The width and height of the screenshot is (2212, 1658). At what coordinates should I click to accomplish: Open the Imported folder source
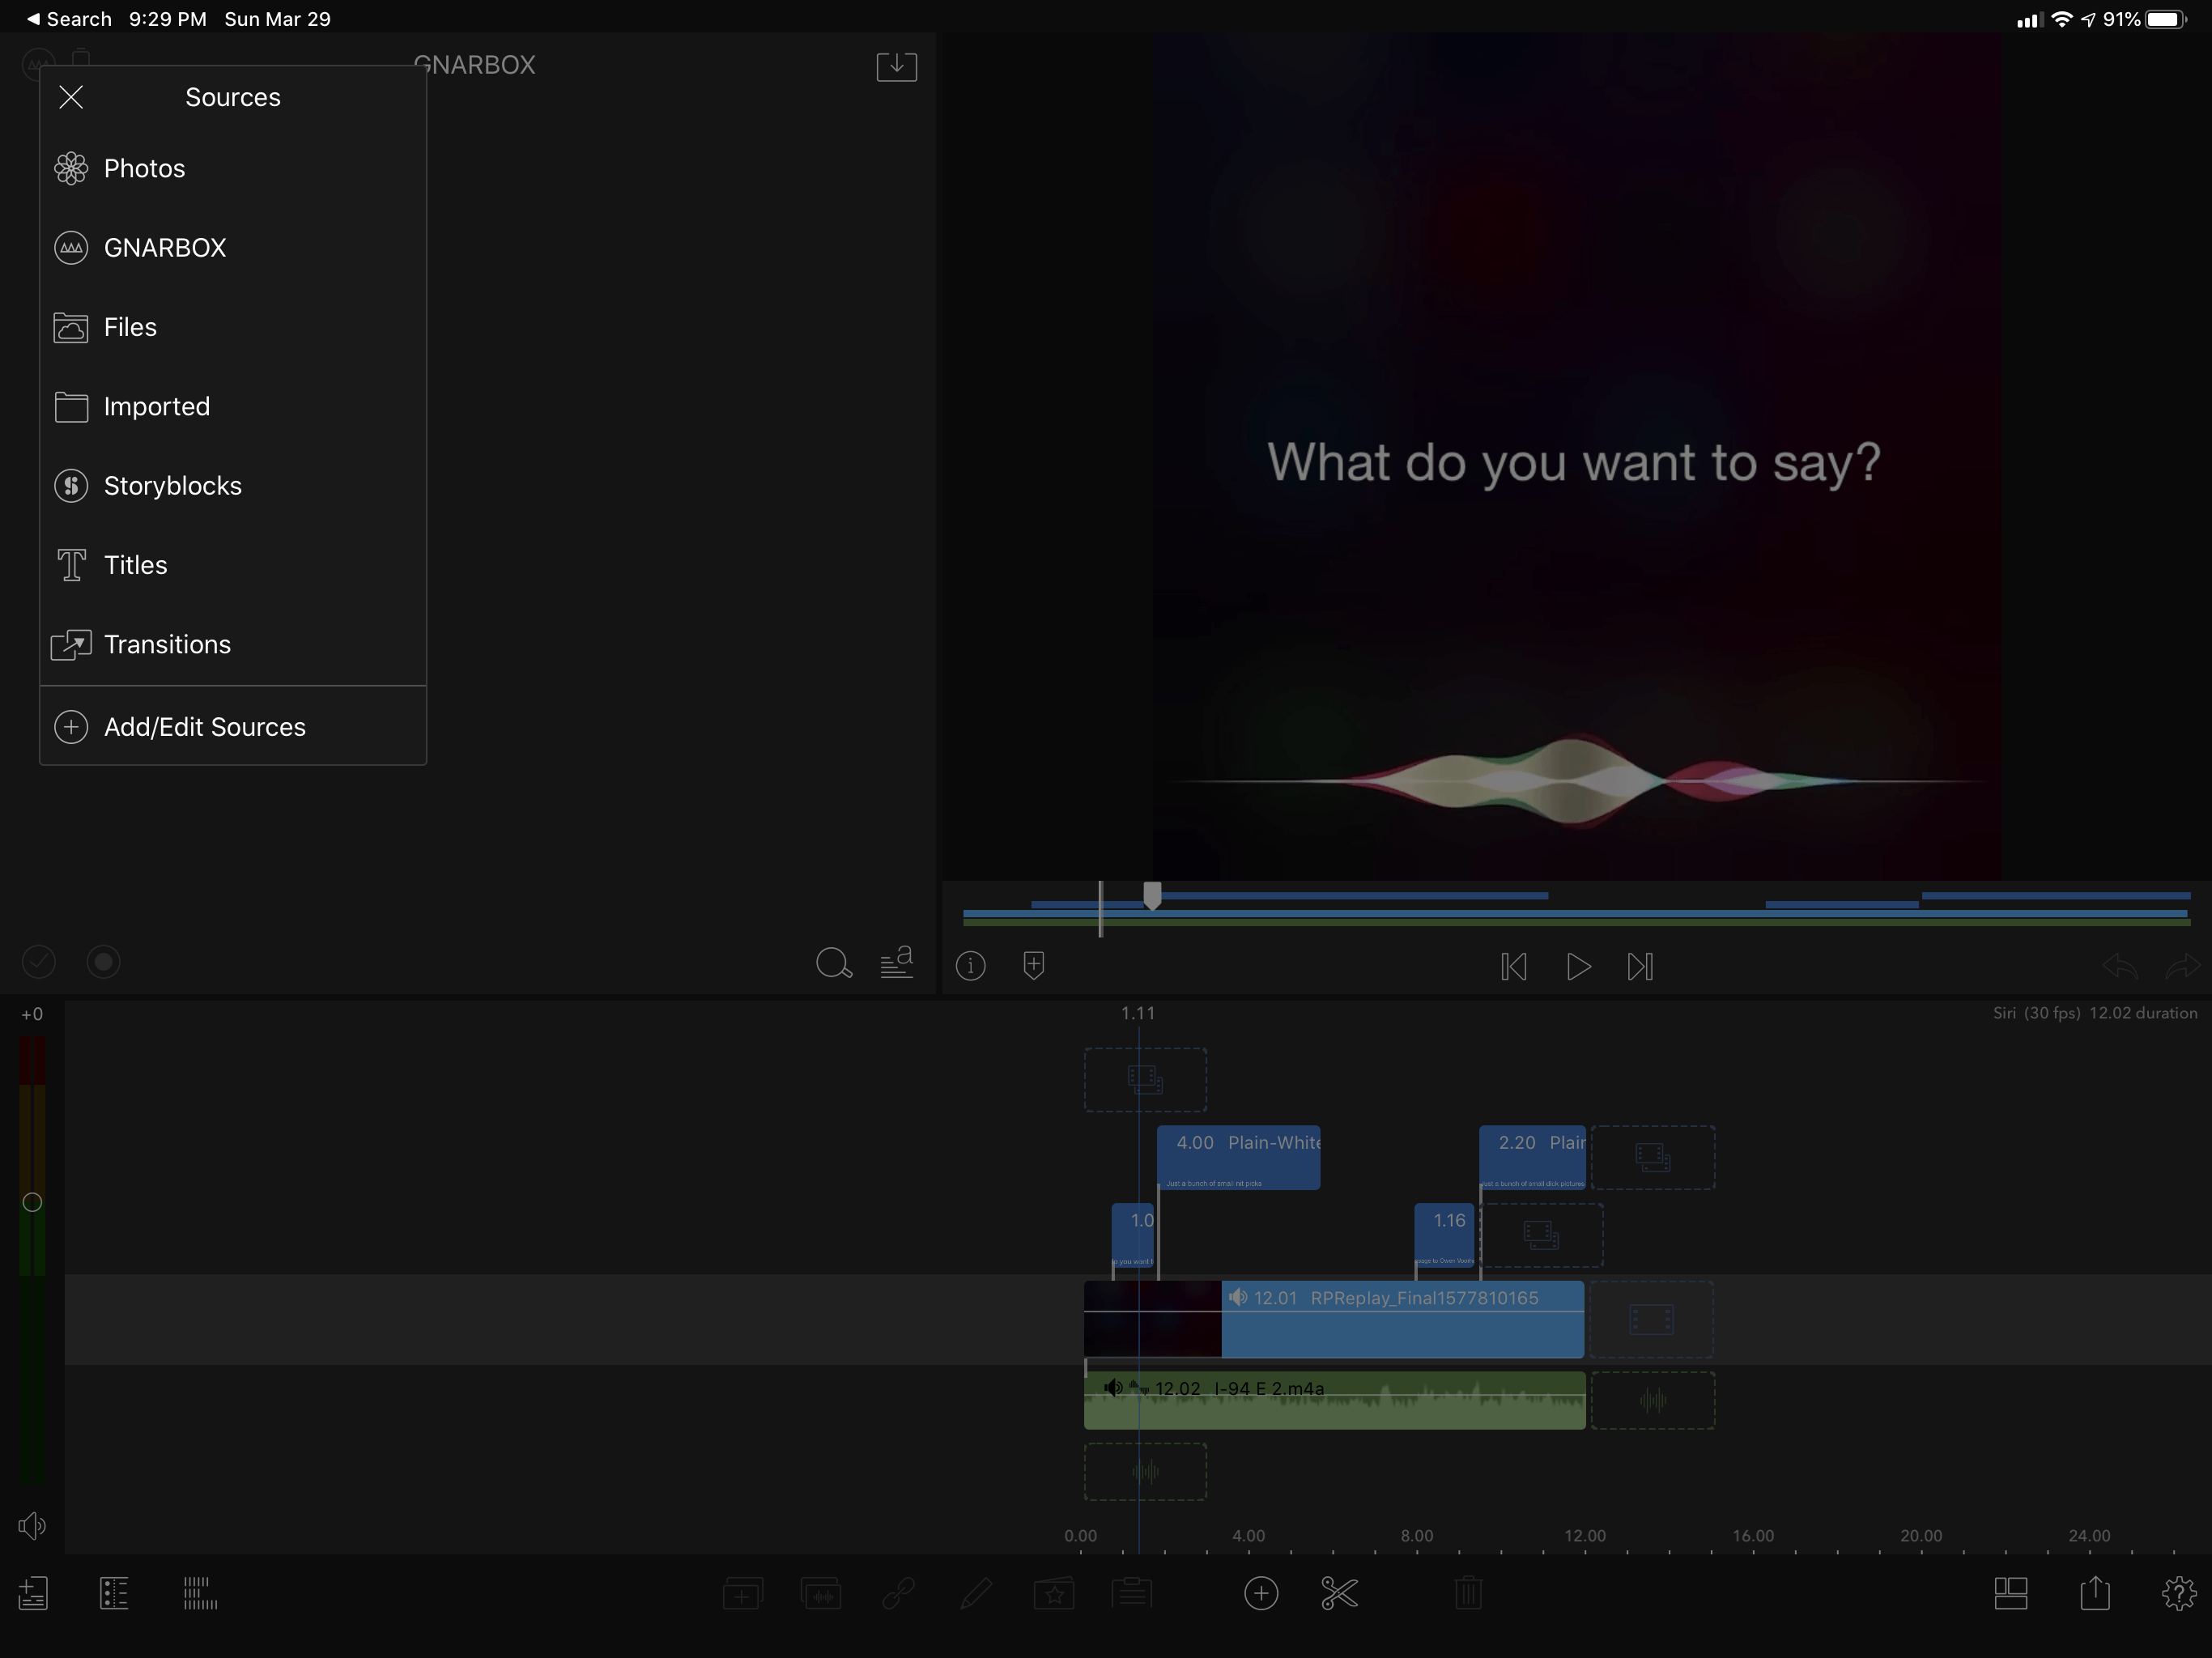tap(233, 406)
